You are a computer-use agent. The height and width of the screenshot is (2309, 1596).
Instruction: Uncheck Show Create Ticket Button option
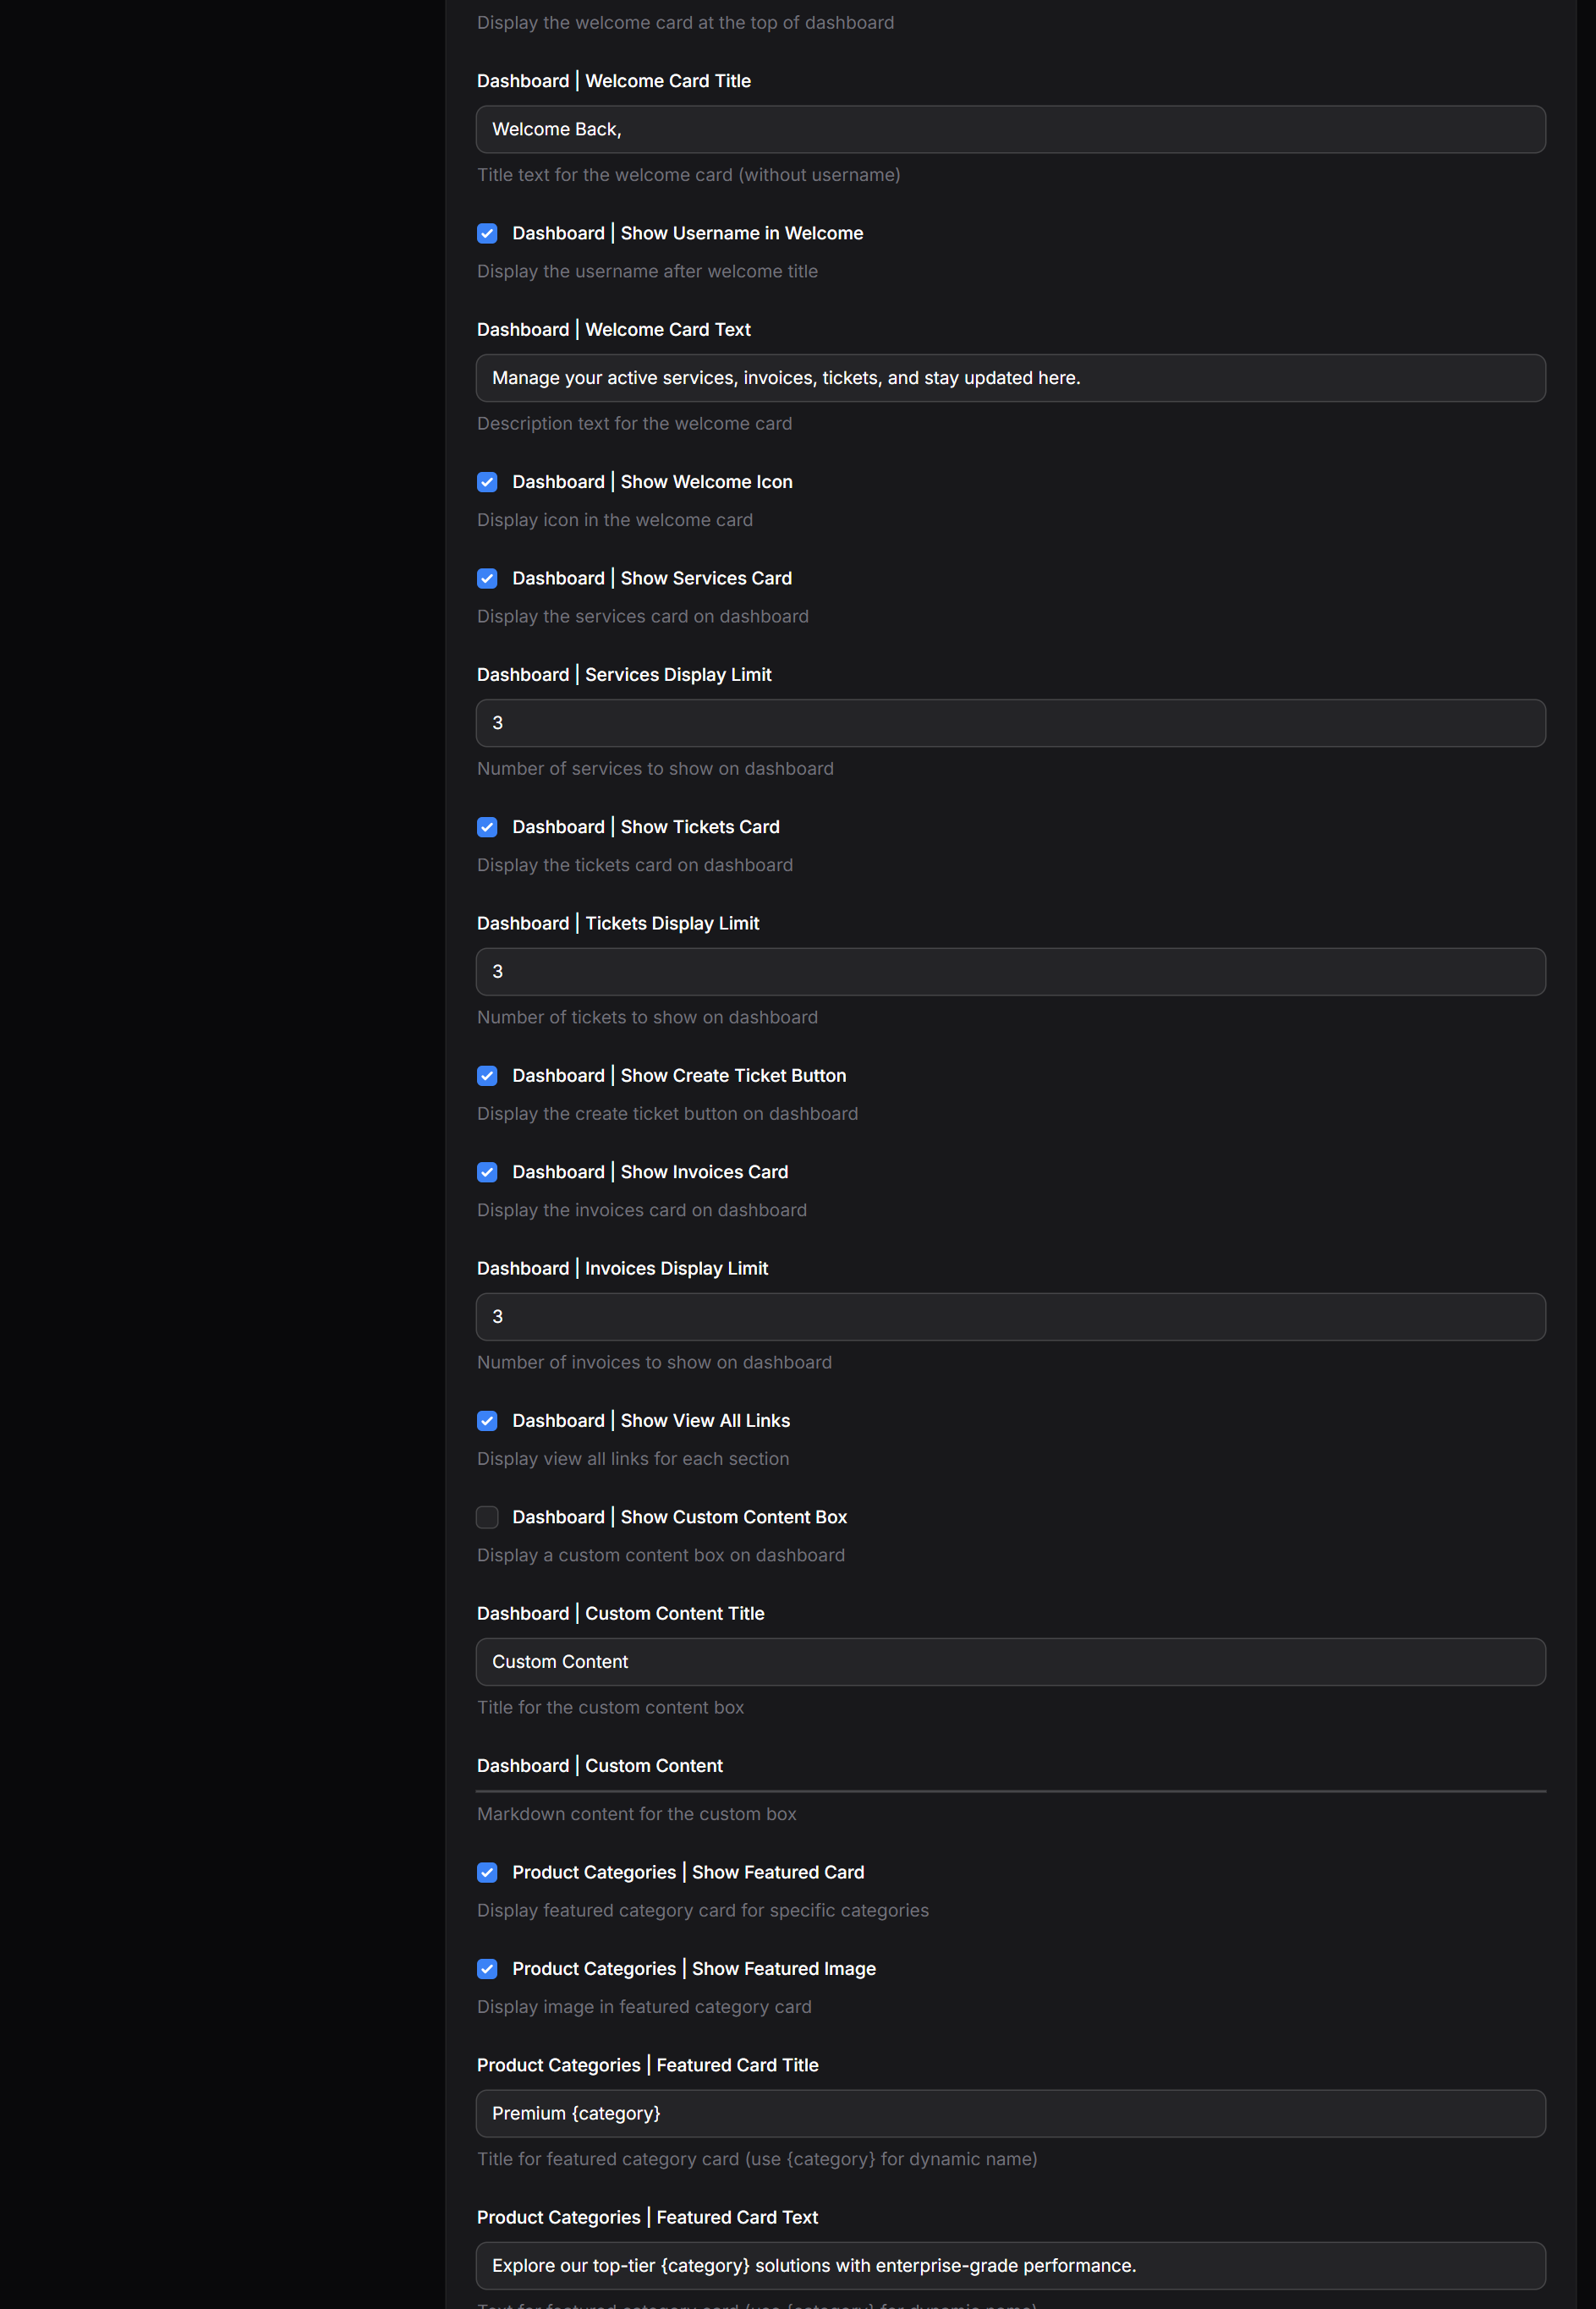coord(487,1076)
